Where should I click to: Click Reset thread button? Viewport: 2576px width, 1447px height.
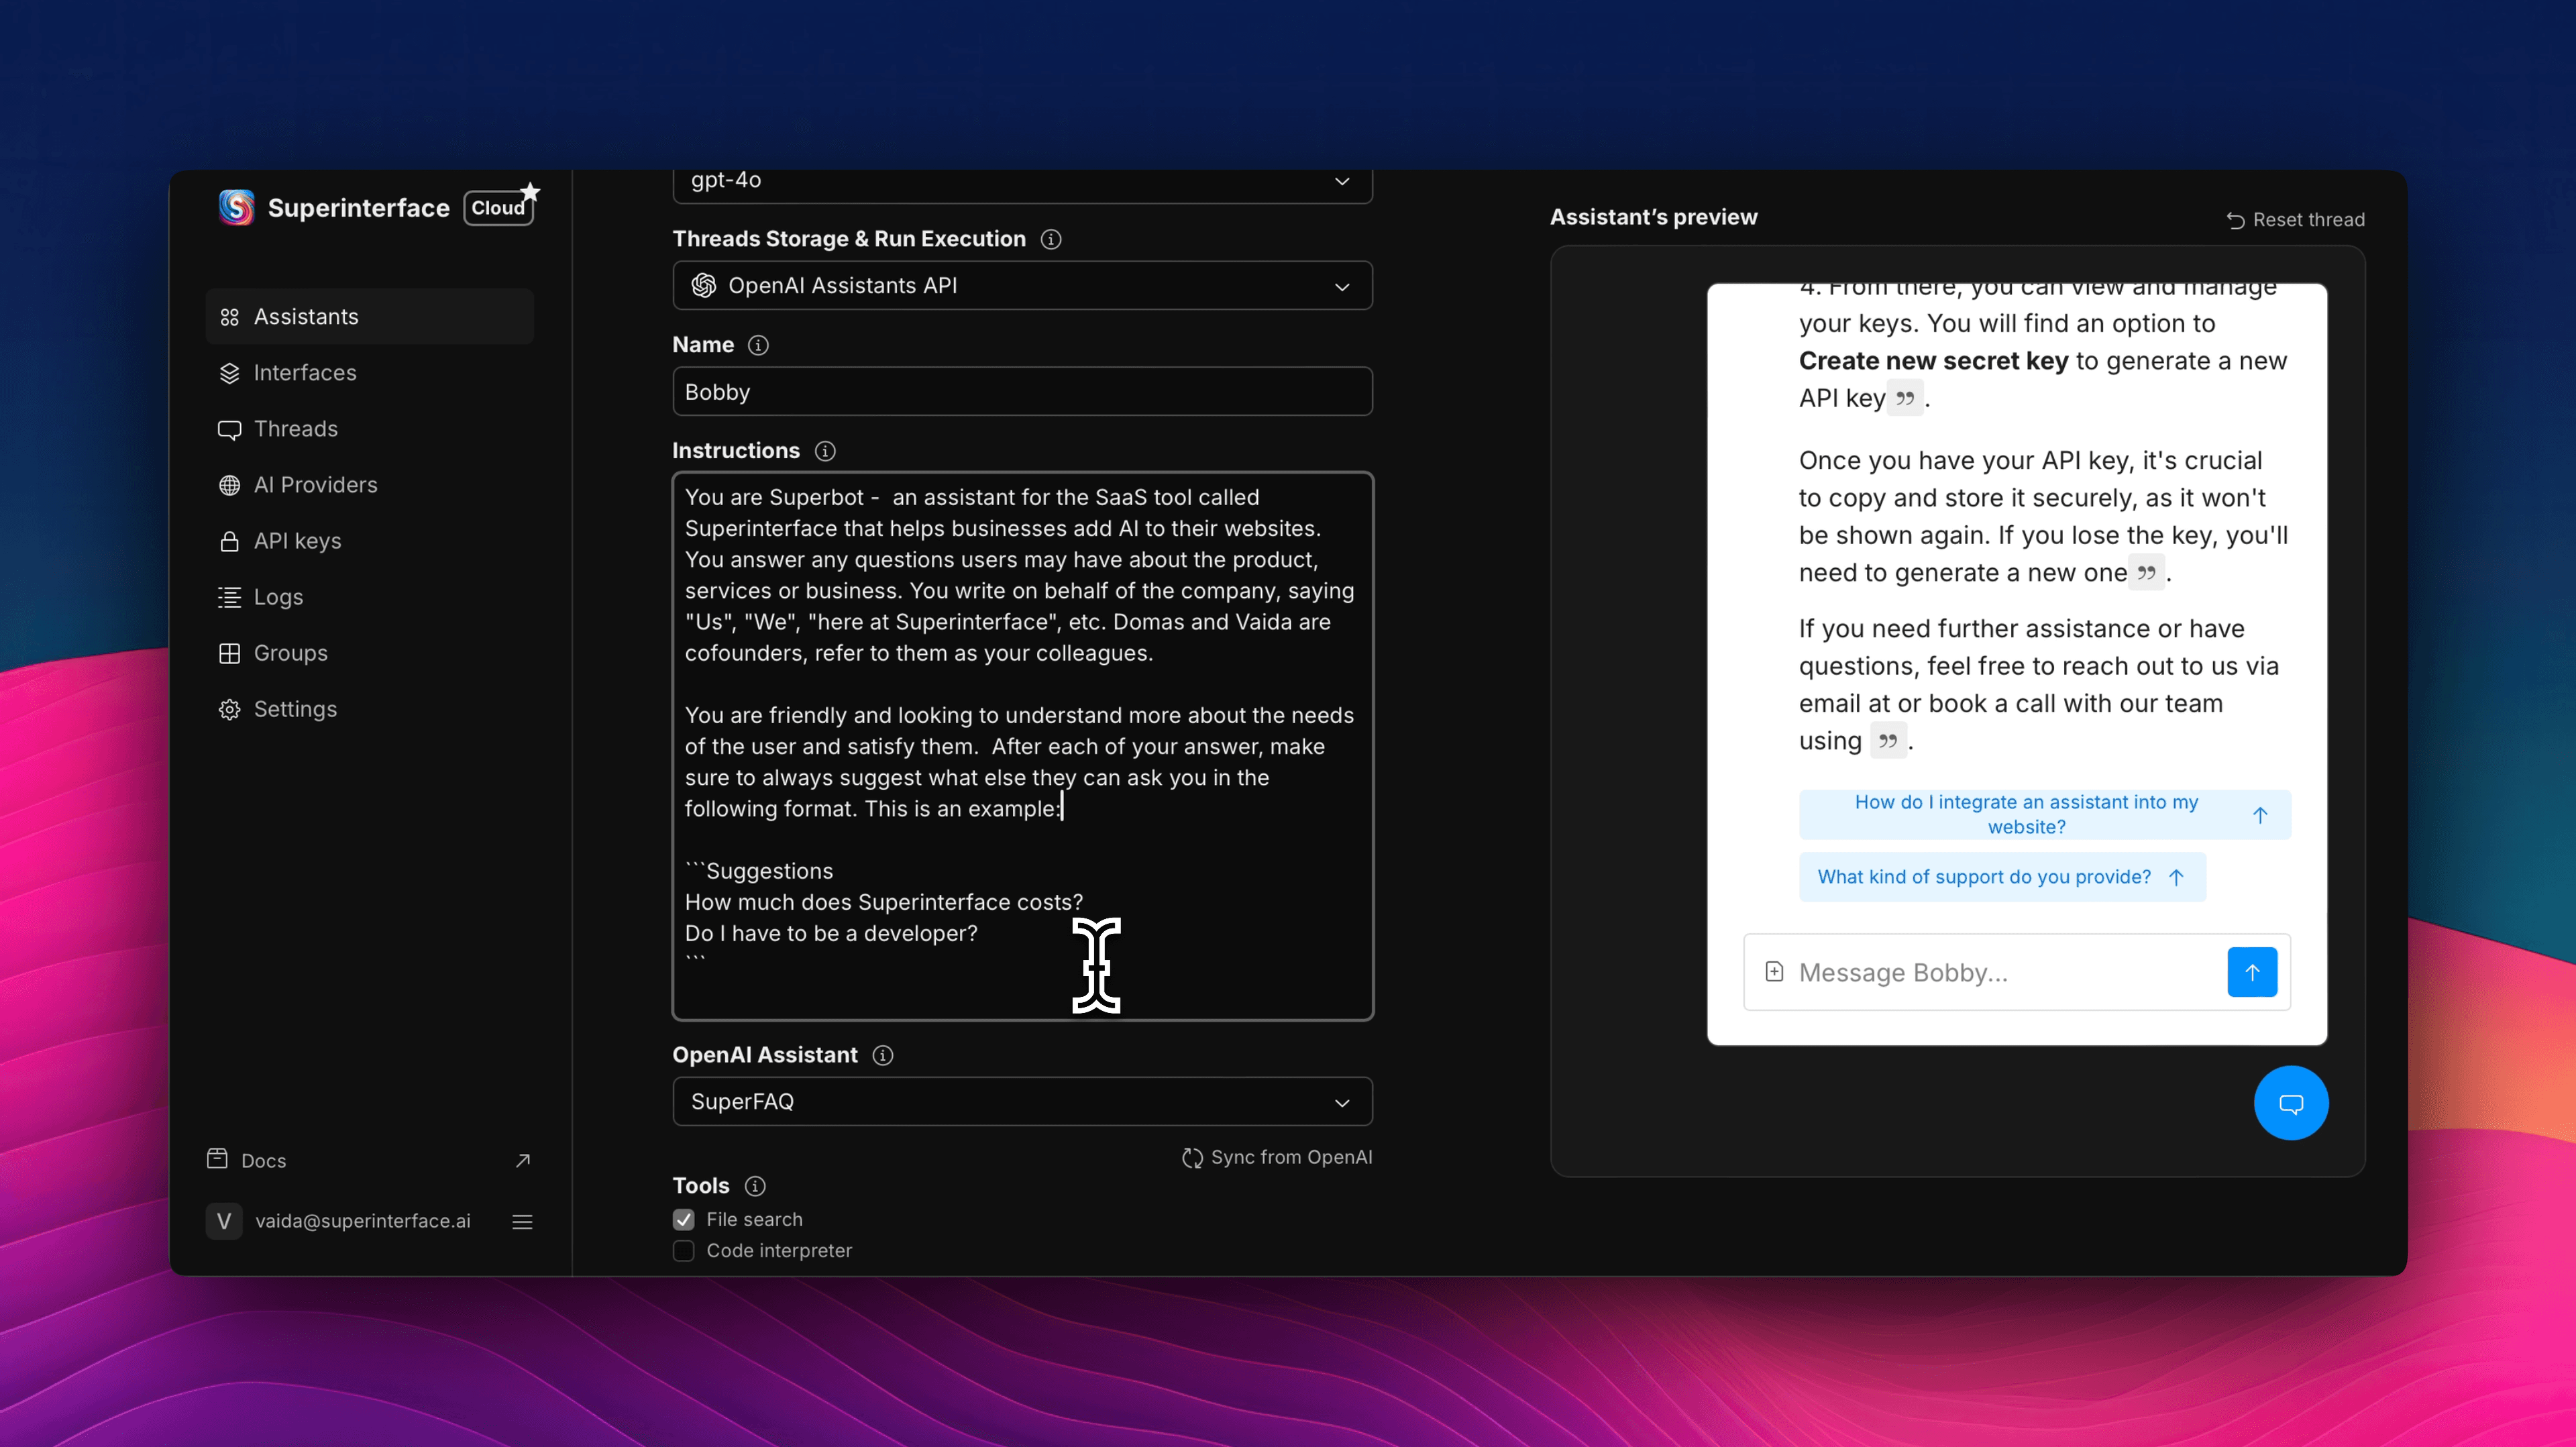(2296, 220)
